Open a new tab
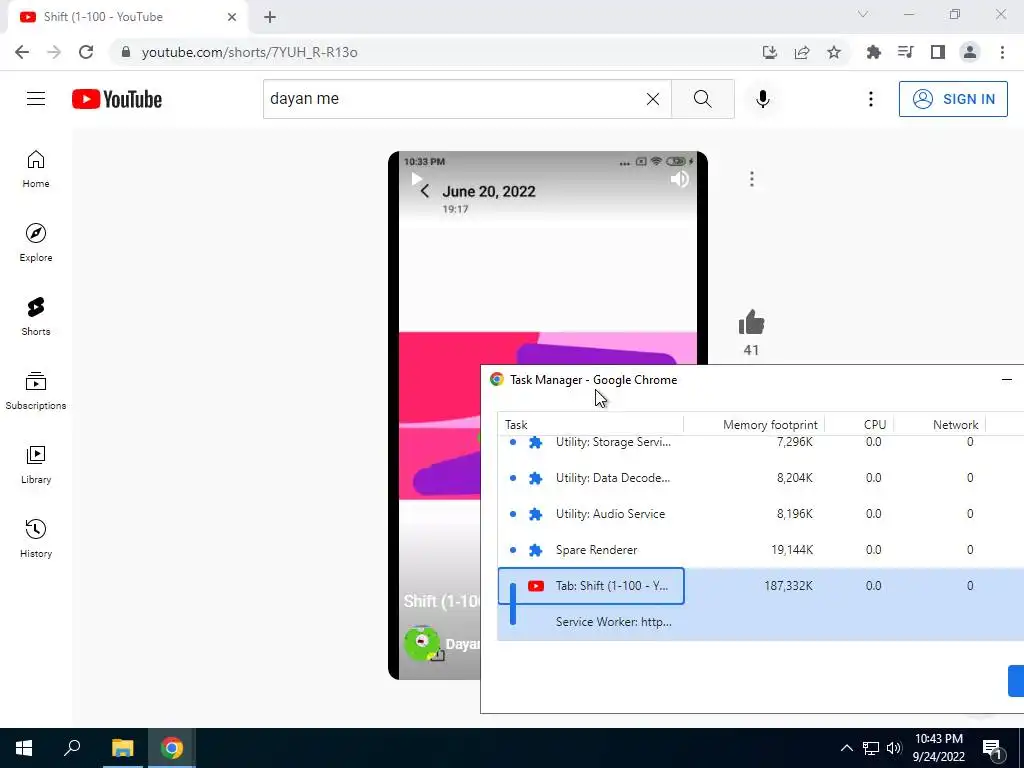 pos(270,17)
